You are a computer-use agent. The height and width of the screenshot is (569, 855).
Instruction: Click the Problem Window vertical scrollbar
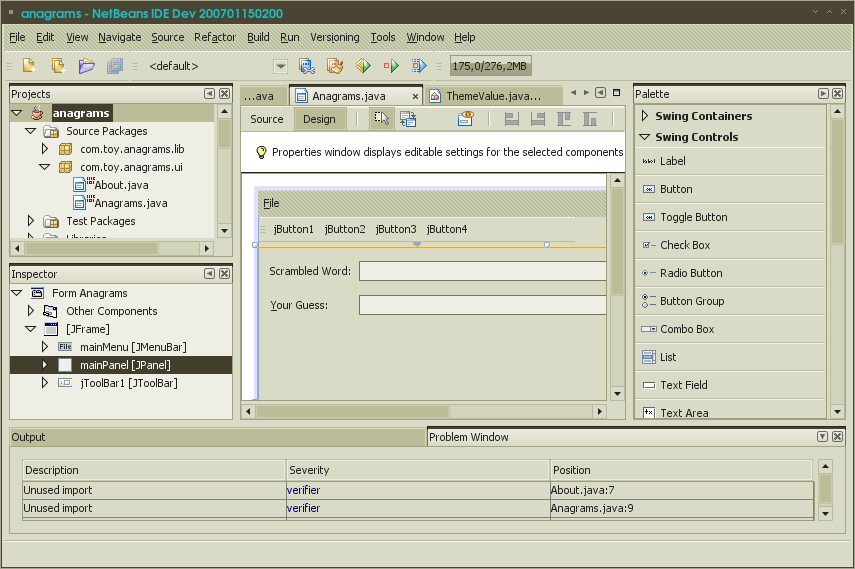click(826, 490)
